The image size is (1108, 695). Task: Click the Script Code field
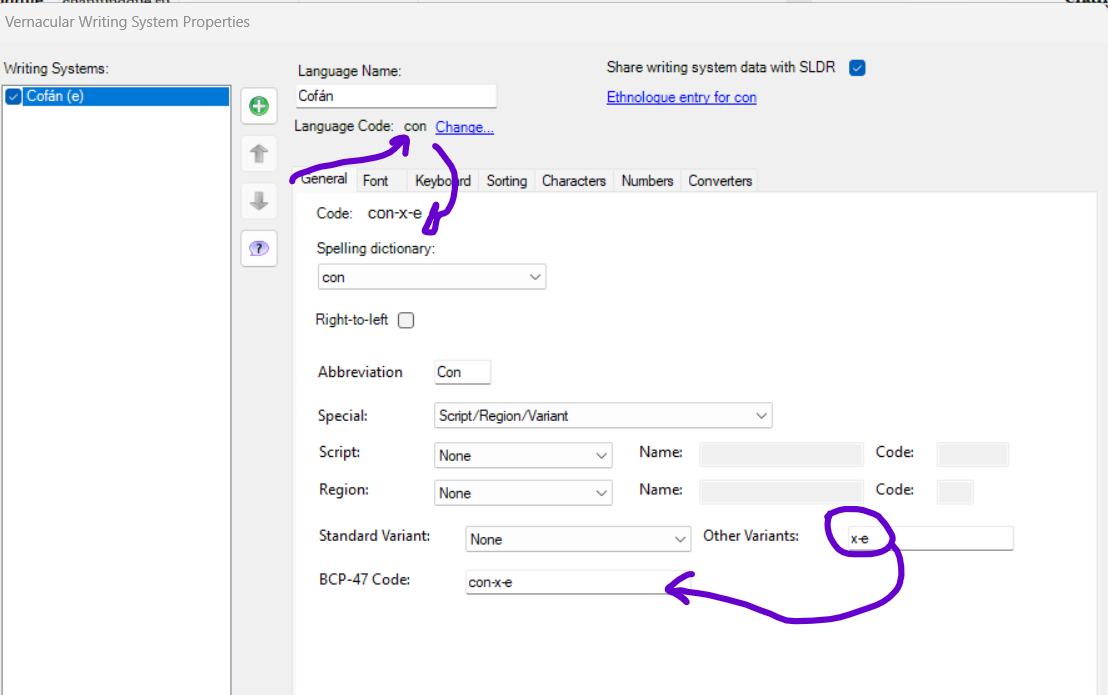pos(972,454)
